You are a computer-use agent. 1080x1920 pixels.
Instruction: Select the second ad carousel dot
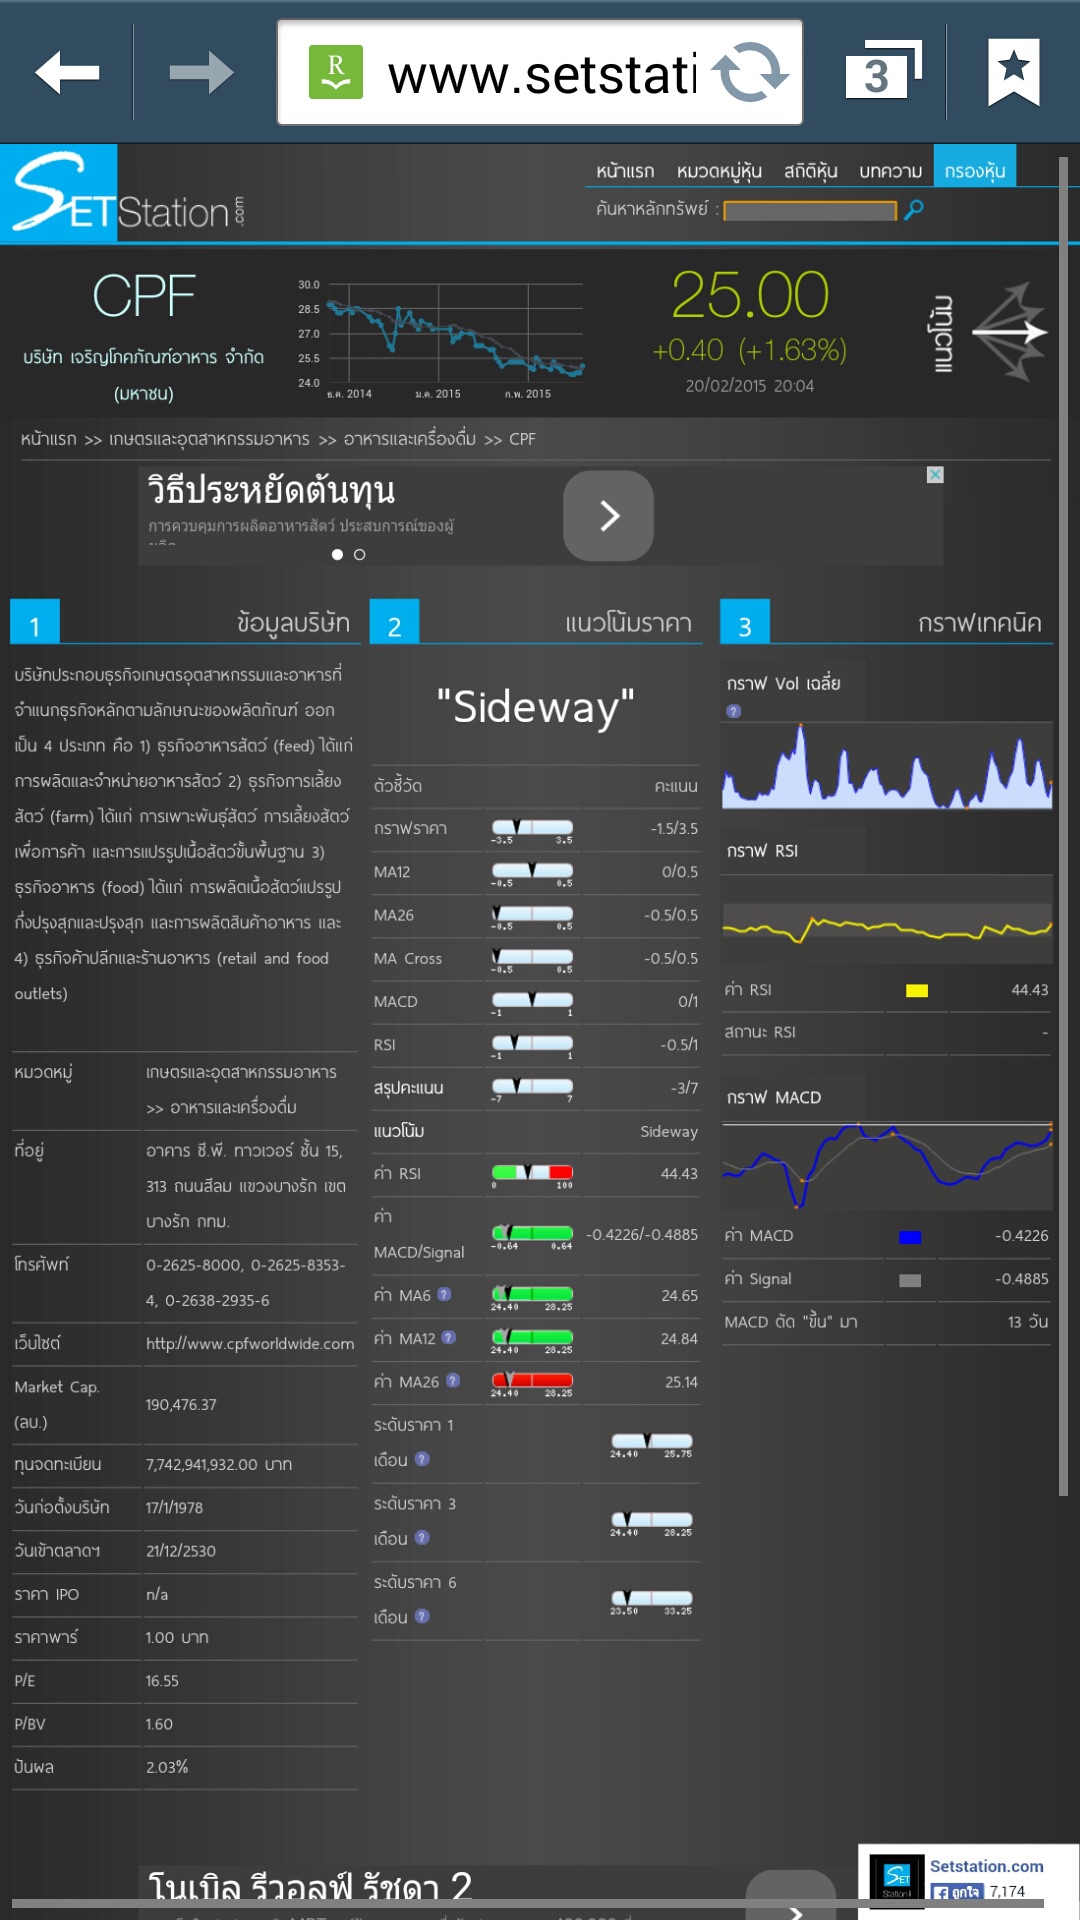coord(360,554)
